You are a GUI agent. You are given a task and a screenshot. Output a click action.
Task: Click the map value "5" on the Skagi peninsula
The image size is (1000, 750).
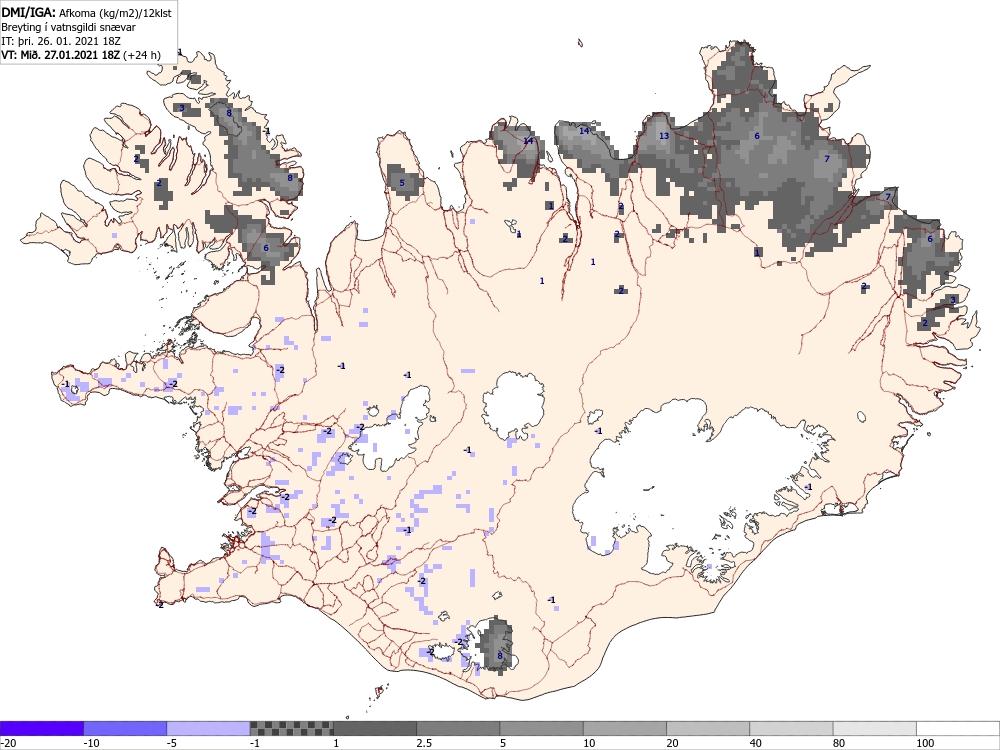[402, 183]
